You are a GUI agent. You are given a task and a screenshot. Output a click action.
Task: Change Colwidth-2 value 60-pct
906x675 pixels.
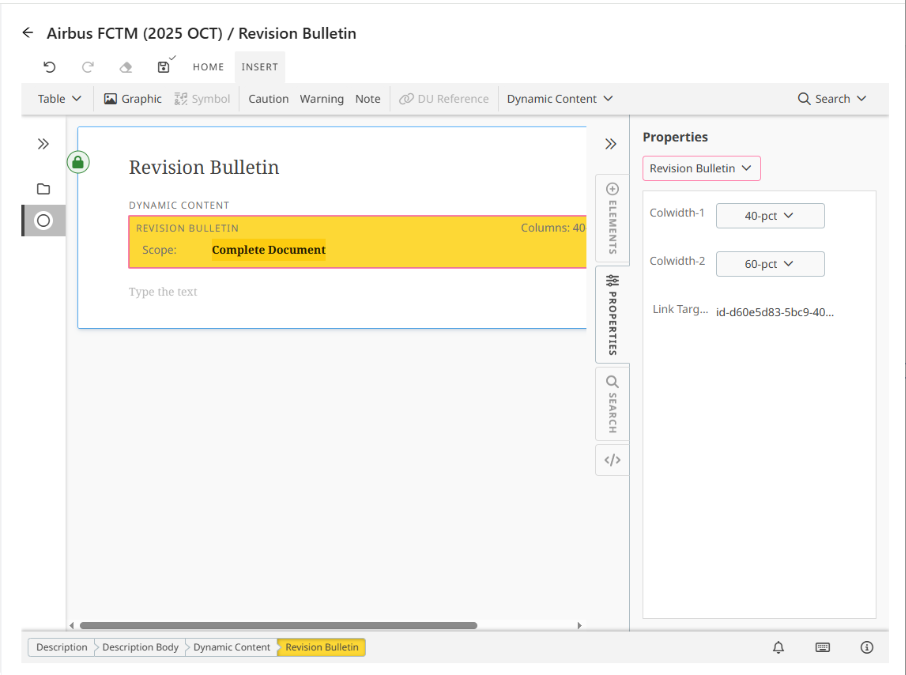(x=770, y=264)
